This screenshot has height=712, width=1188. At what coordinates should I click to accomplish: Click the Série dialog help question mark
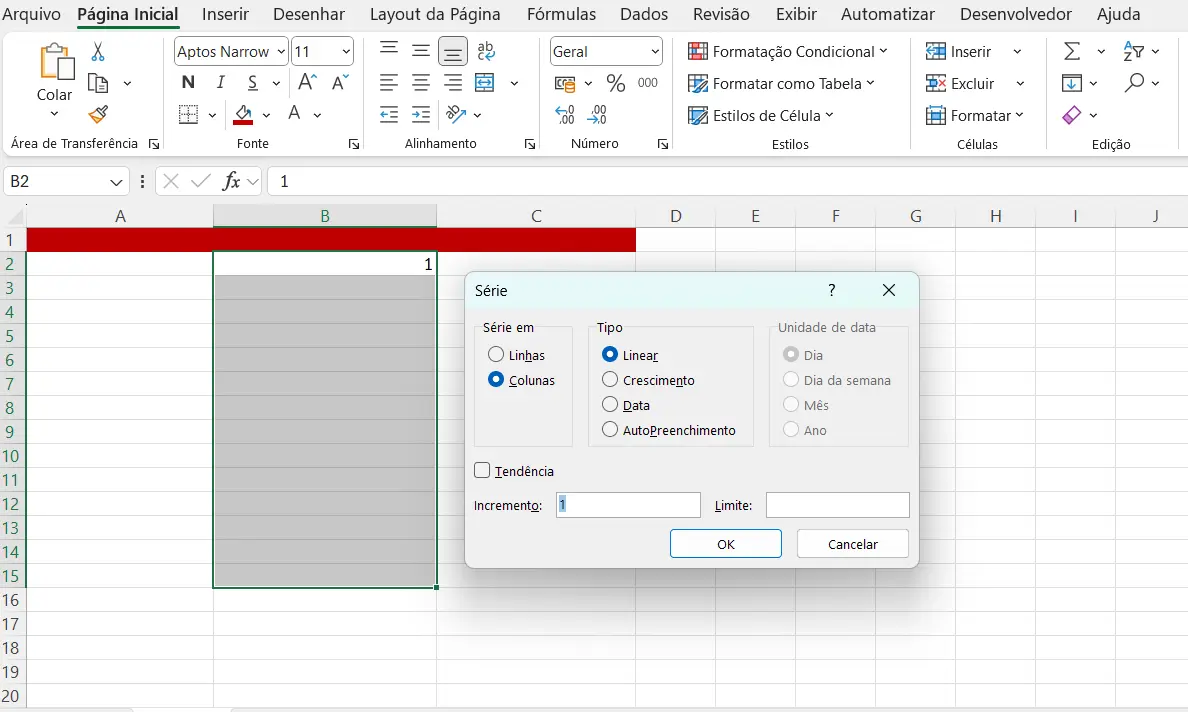point(832,290)
